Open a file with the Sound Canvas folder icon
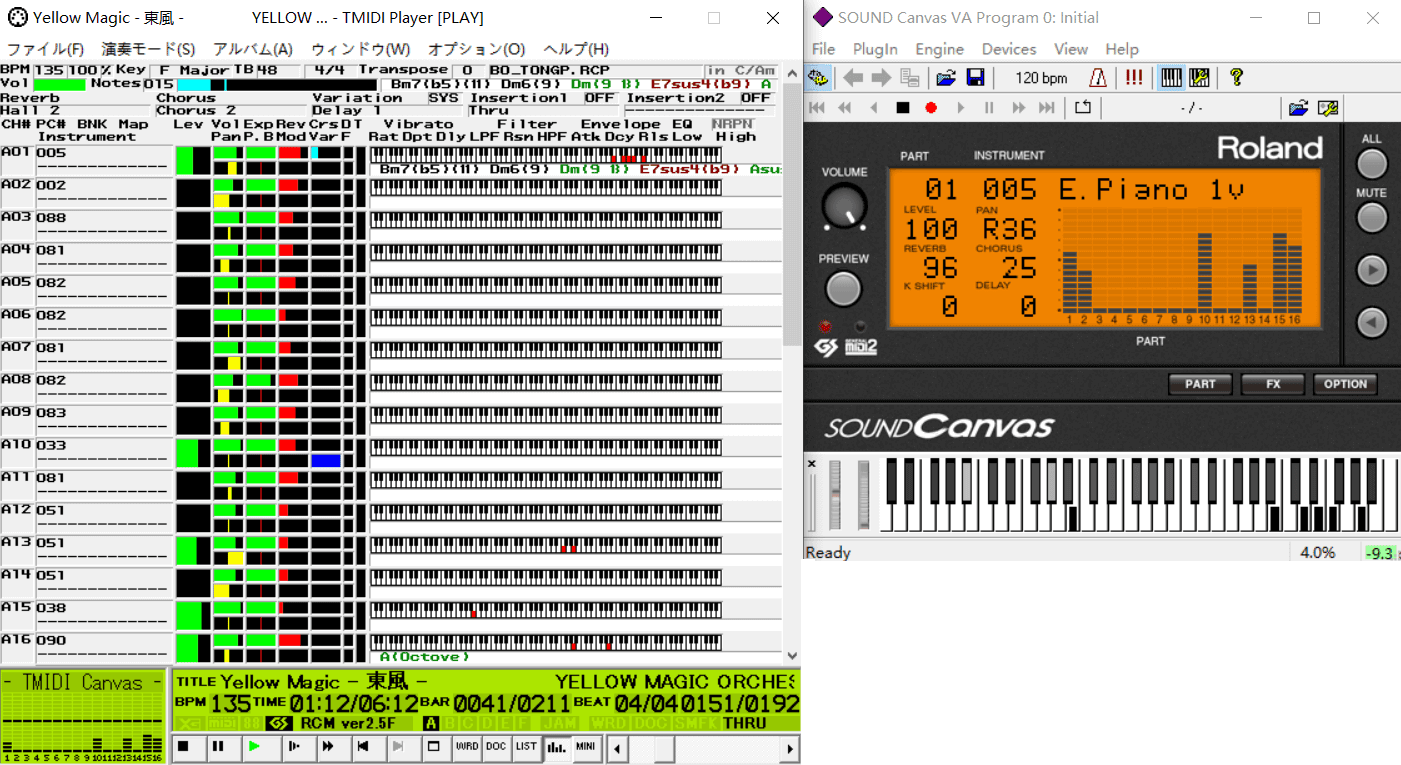Image resolution: width=1401 pixels, height=765 pixels. [x=946, y=77]
